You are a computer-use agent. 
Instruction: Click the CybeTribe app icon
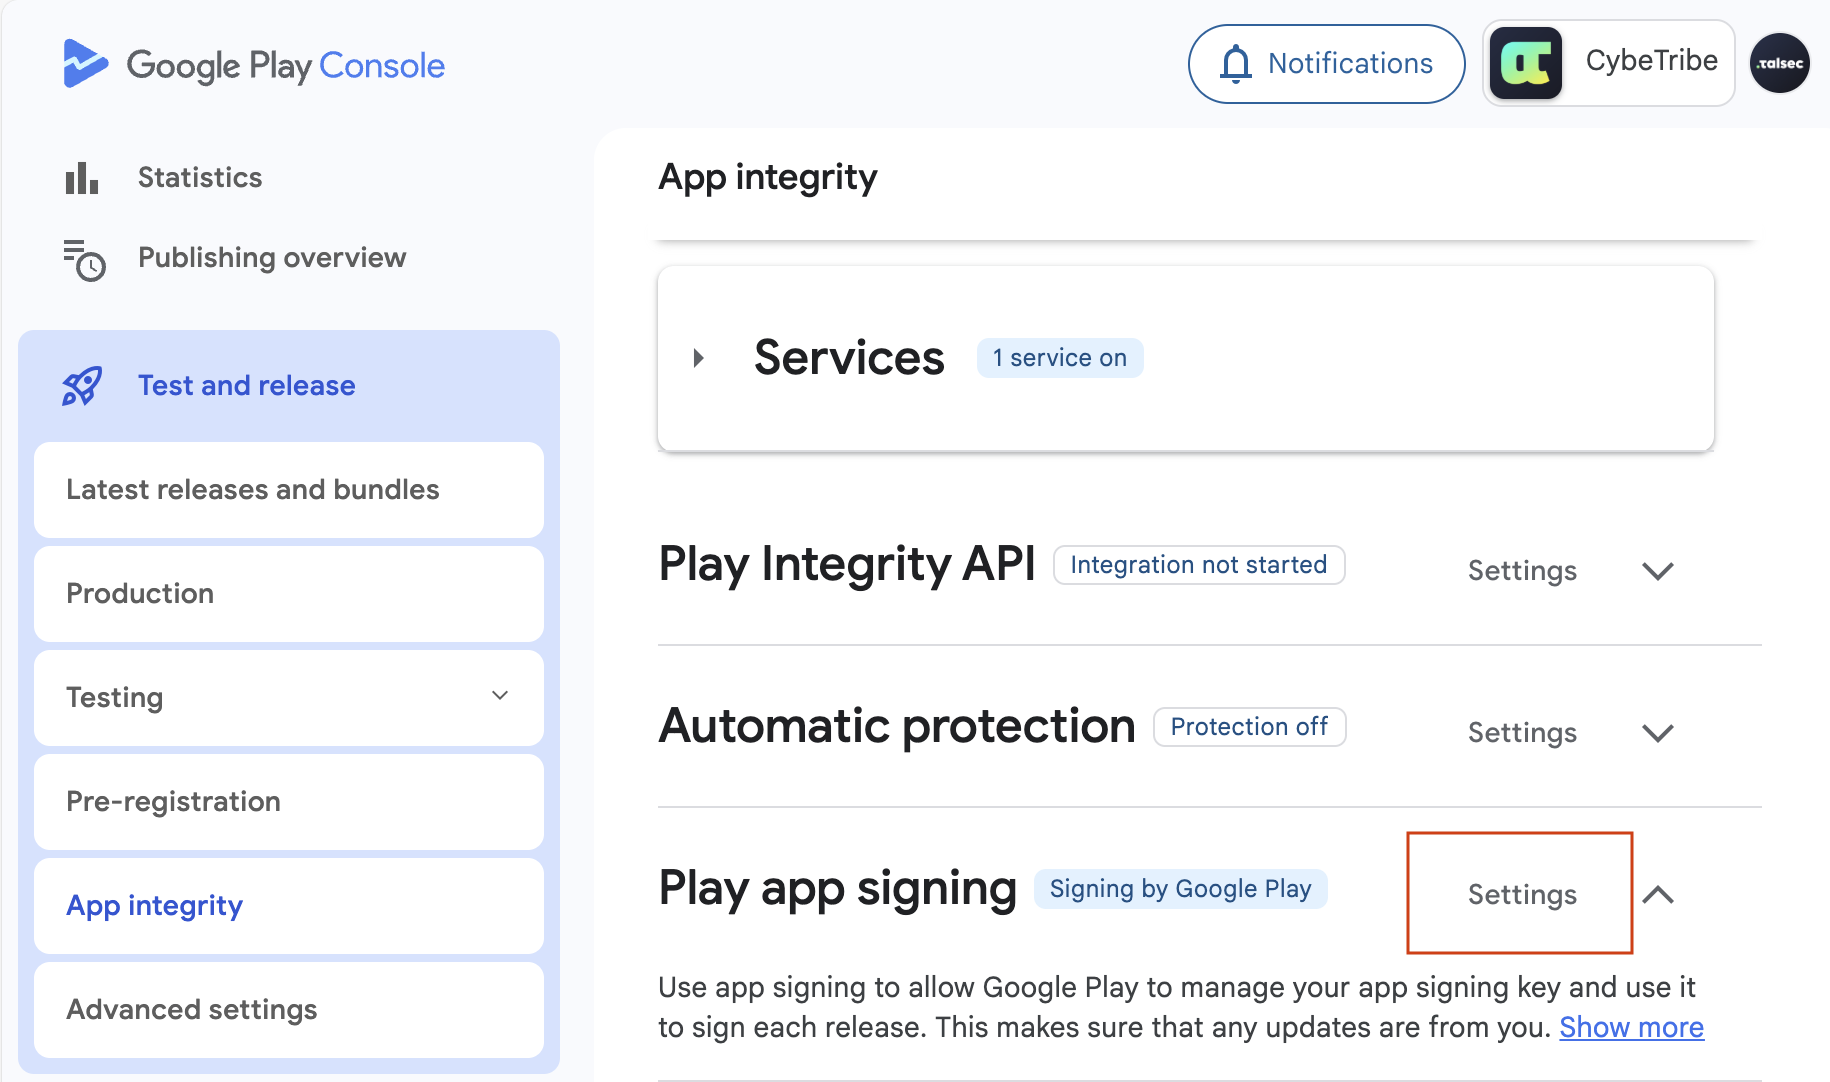click(x=1525, y=63)
